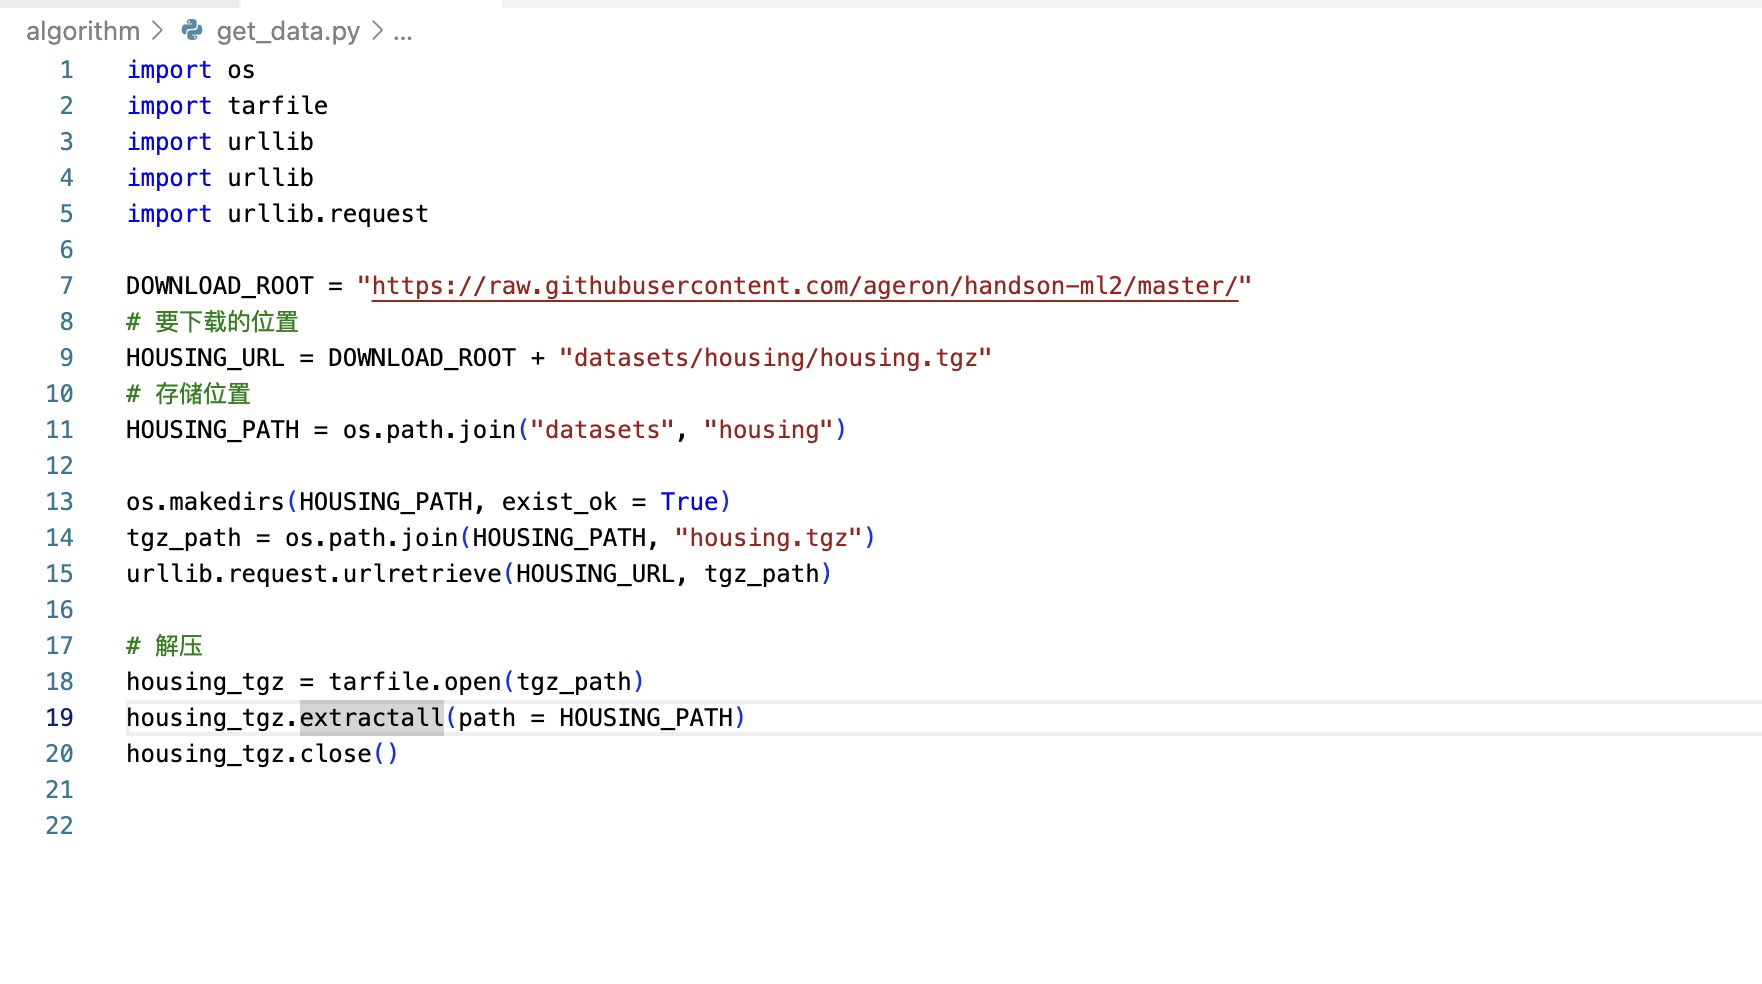Click the chevron after get_data.py breadcrumb

(377, 31)
